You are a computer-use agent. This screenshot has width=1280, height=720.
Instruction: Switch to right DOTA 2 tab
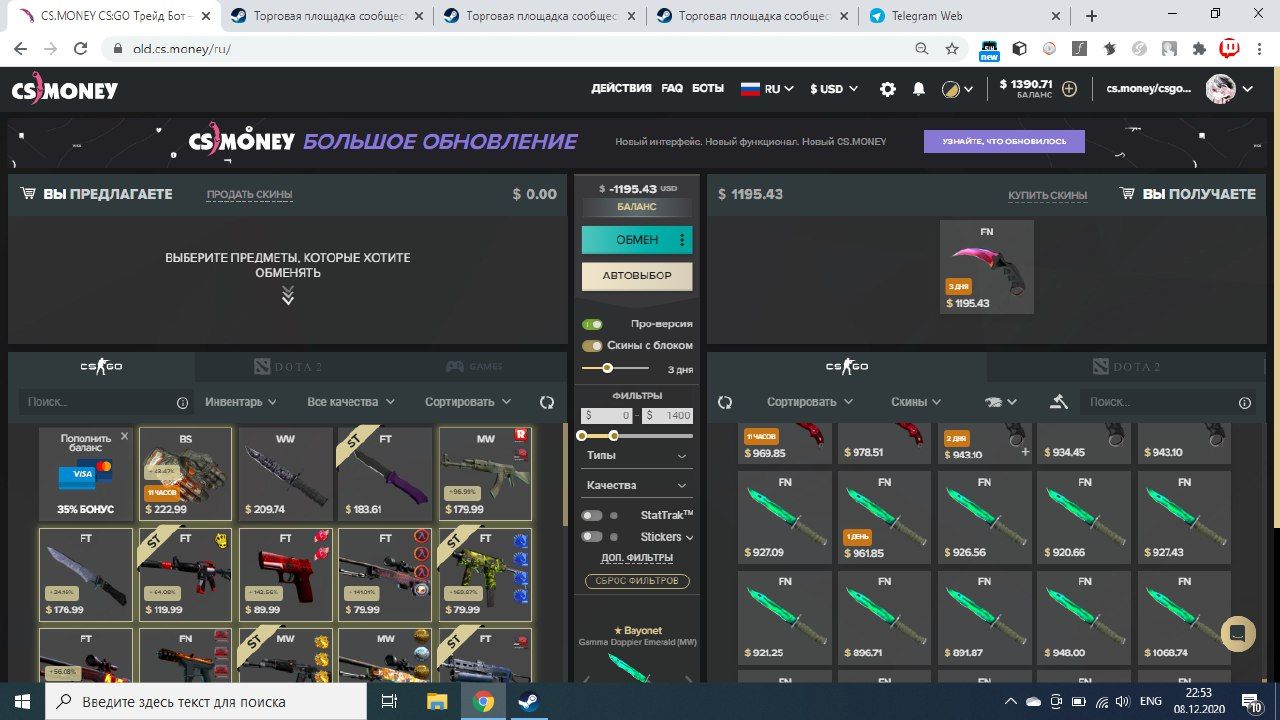point(1126,367)
